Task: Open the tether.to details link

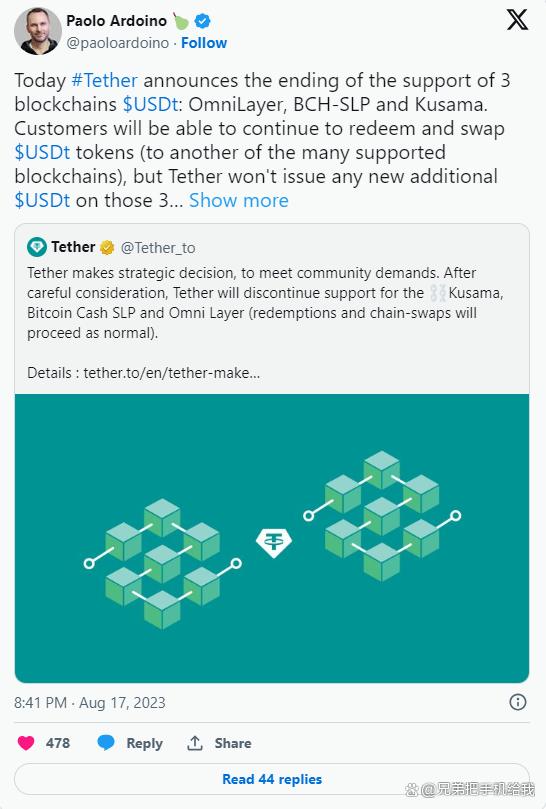Action: tap(172, 373)
